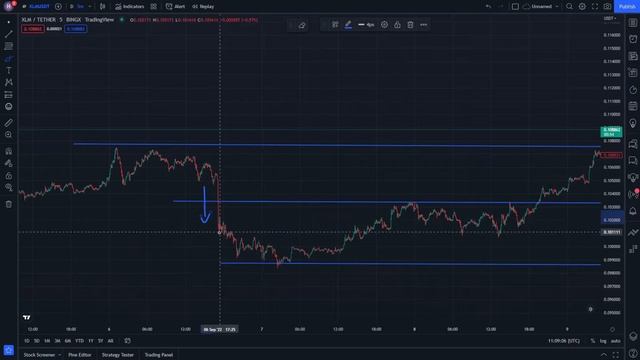Open the user profile avatar

pyautogui.click(x=9, y=6)
